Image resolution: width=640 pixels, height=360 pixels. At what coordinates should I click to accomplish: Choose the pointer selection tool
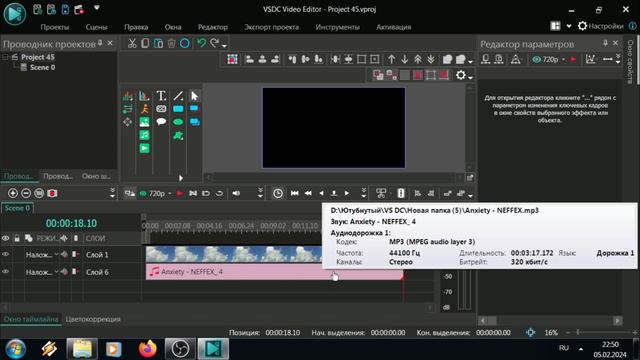coord(194,96)
